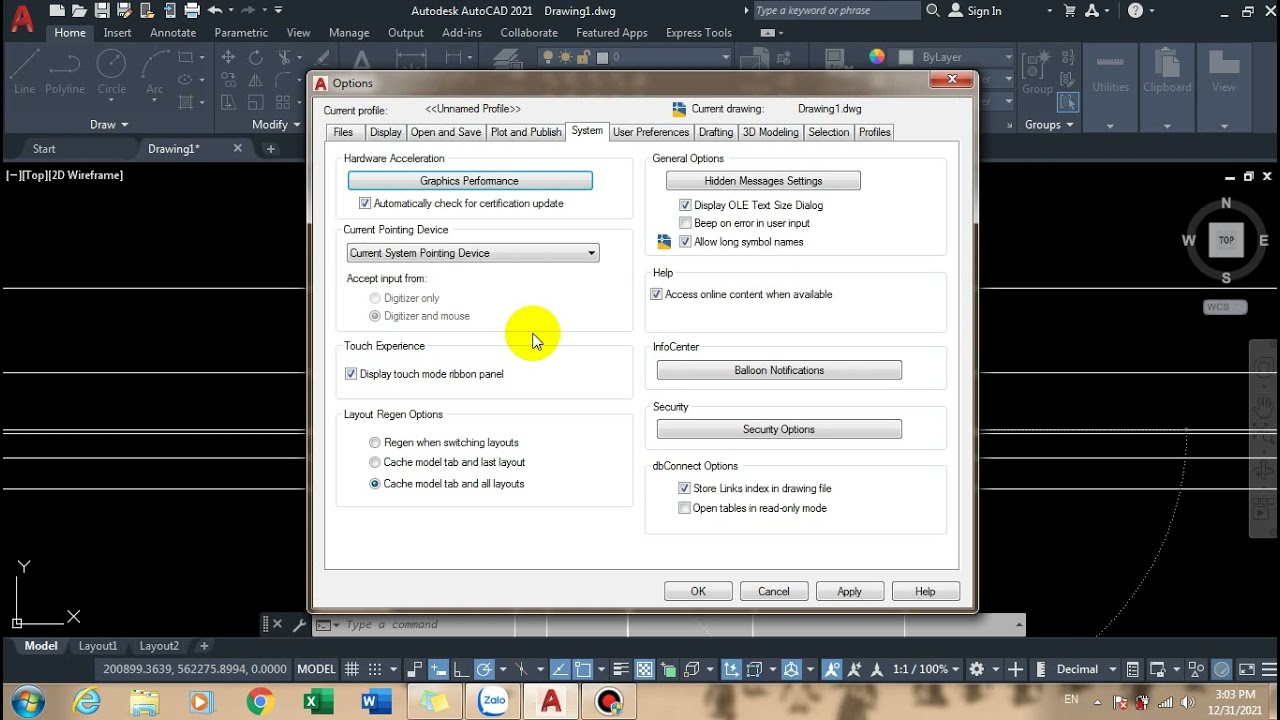Screen dimensions: 1280x720
Task: Select the Line tool in ribbon
Action: click(x=24, y=73)
